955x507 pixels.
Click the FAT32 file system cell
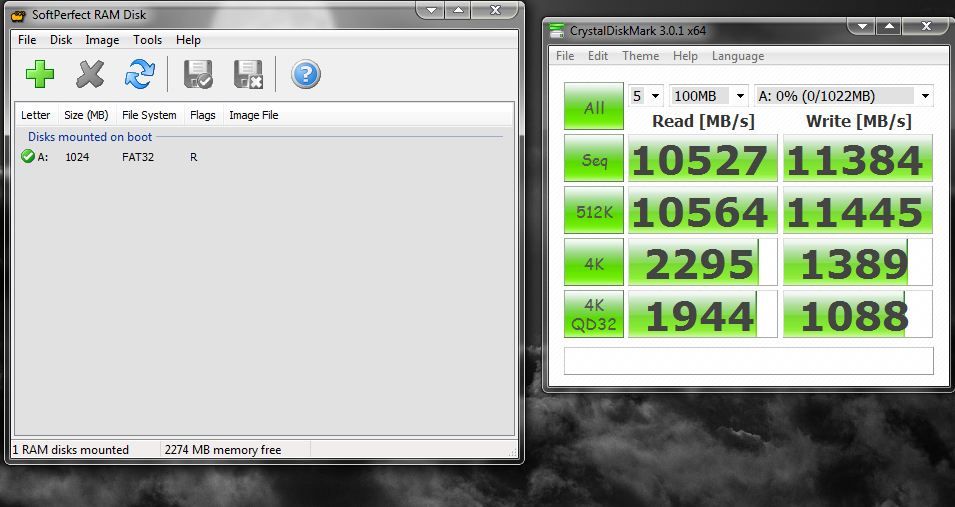coord(138,157)
